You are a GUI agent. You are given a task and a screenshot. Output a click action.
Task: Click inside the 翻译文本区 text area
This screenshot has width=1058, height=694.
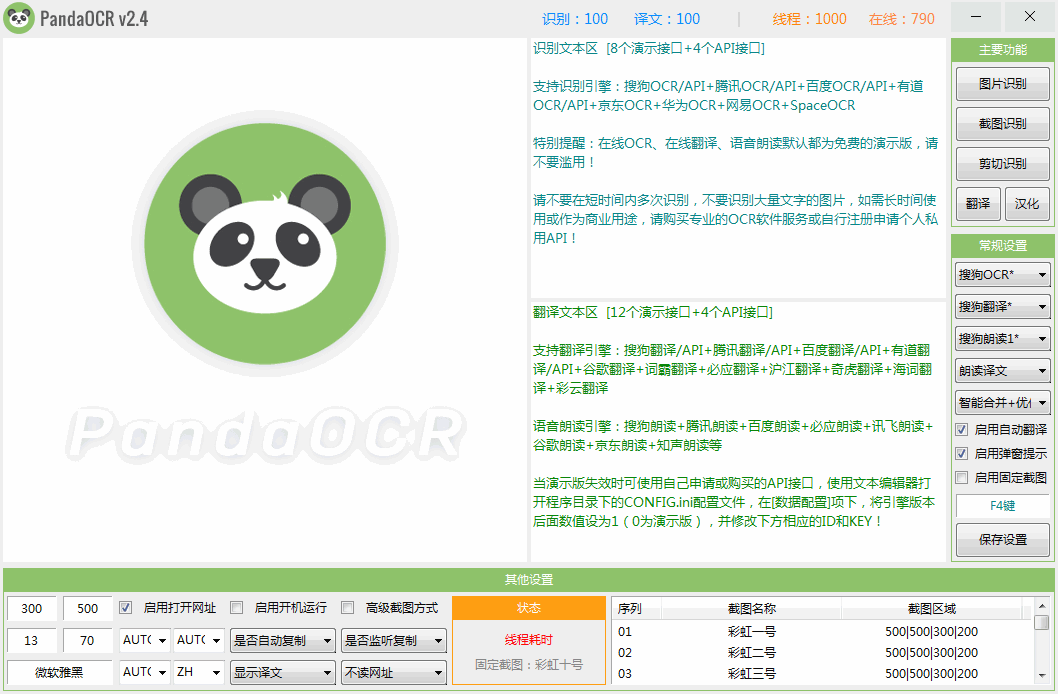738,432
